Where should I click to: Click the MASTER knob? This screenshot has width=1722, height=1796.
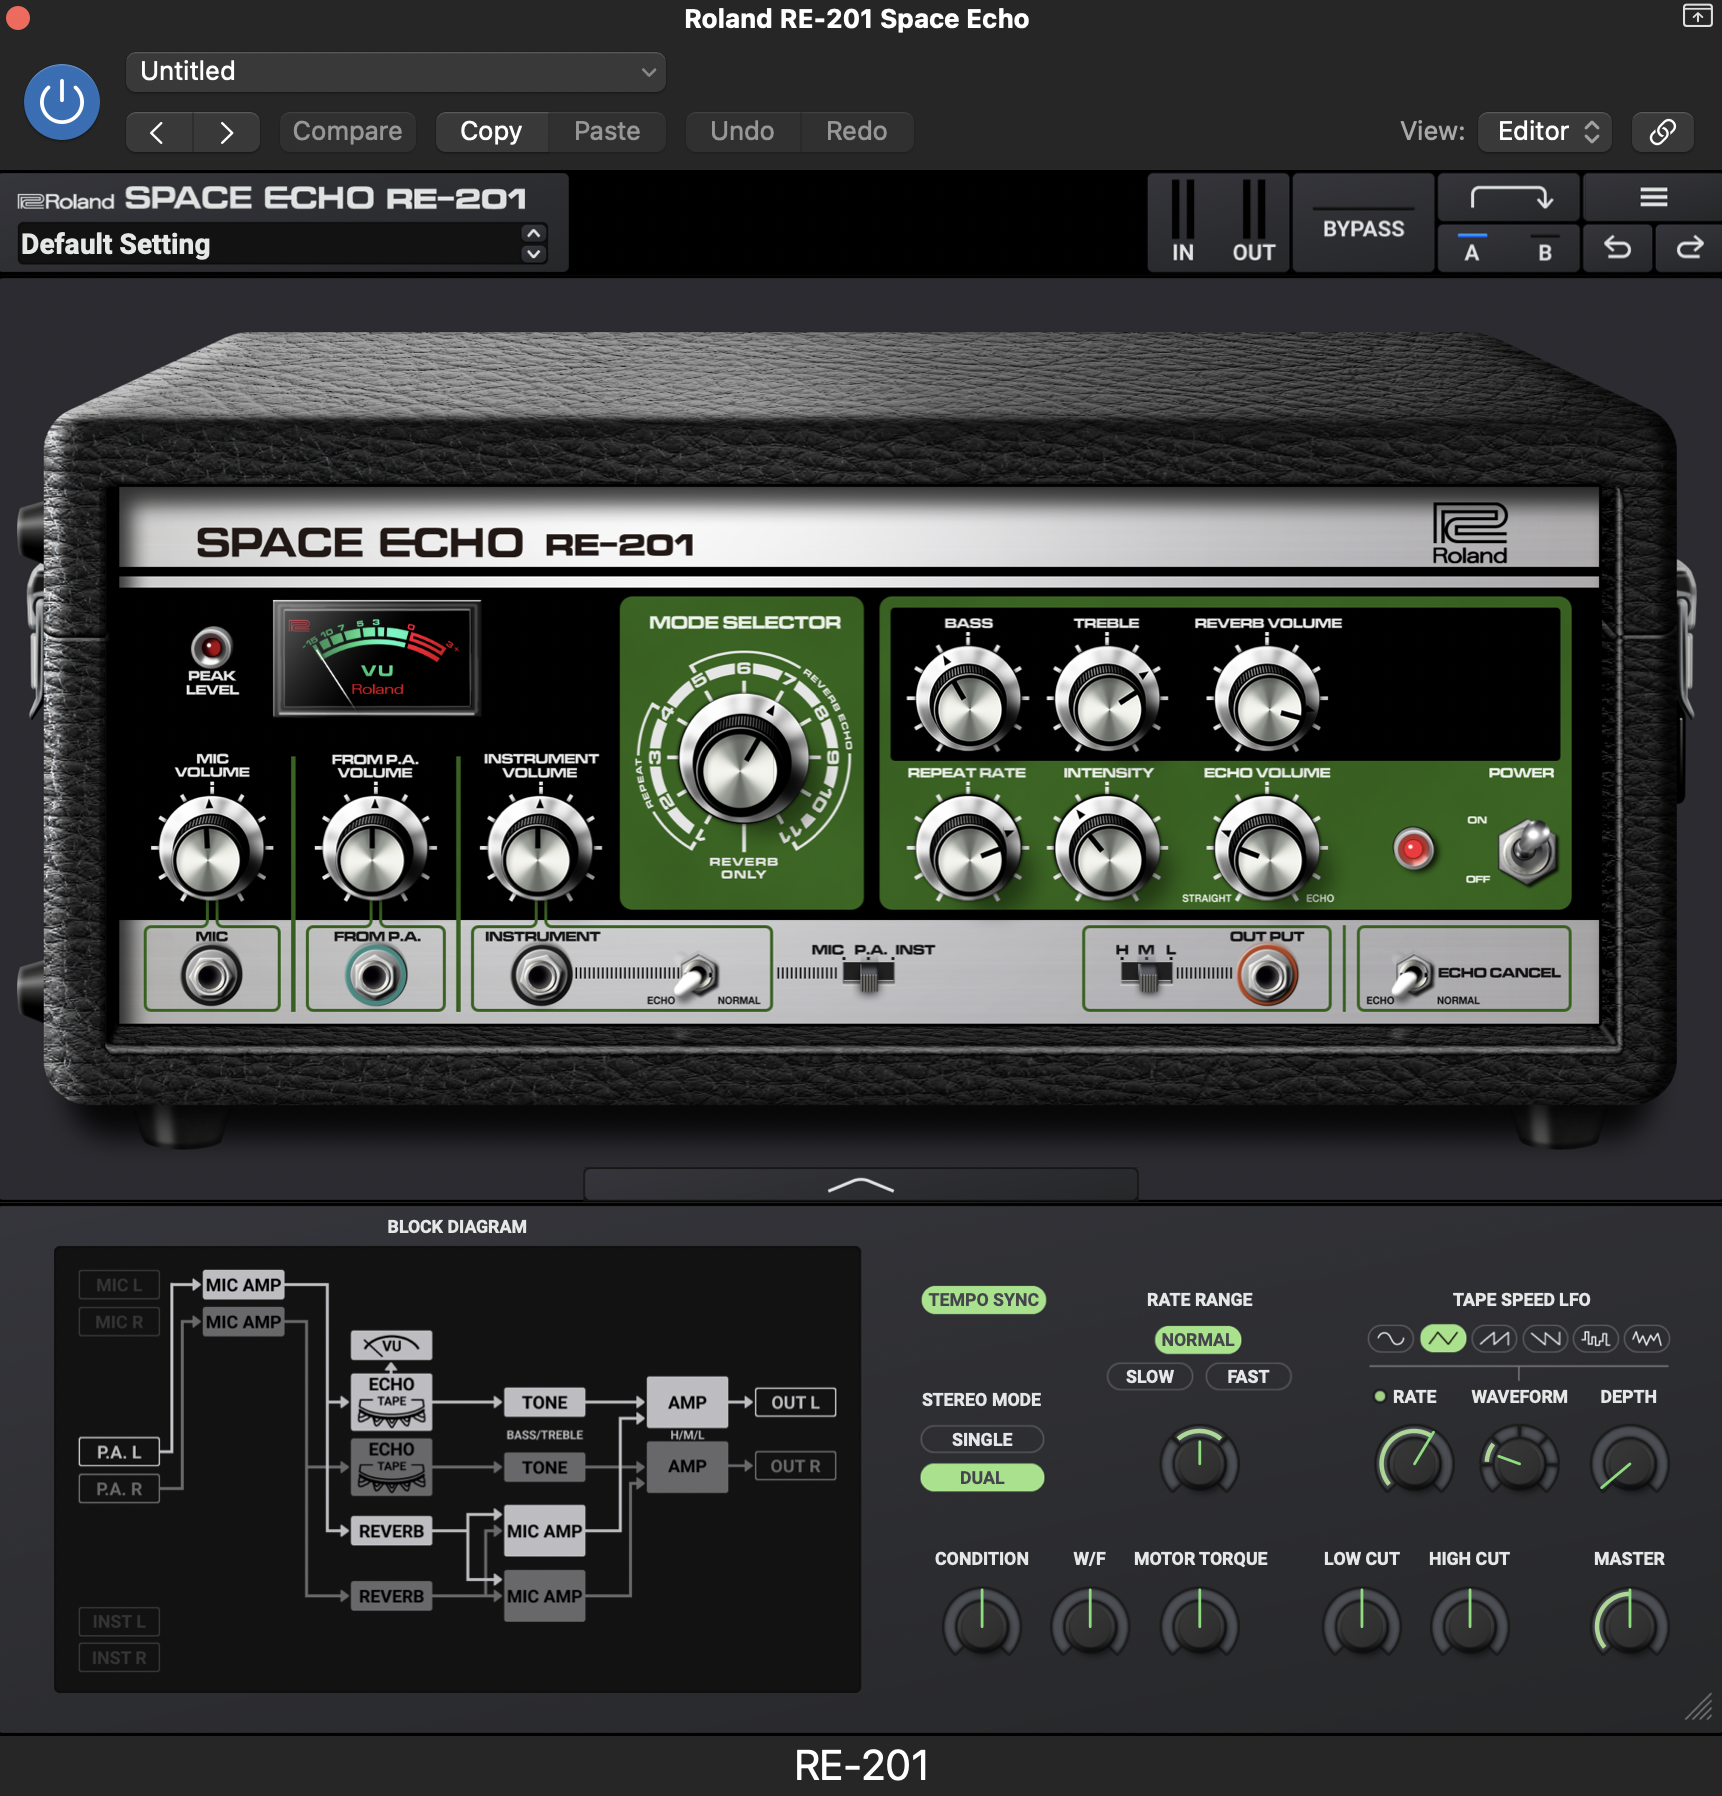1630,1625
